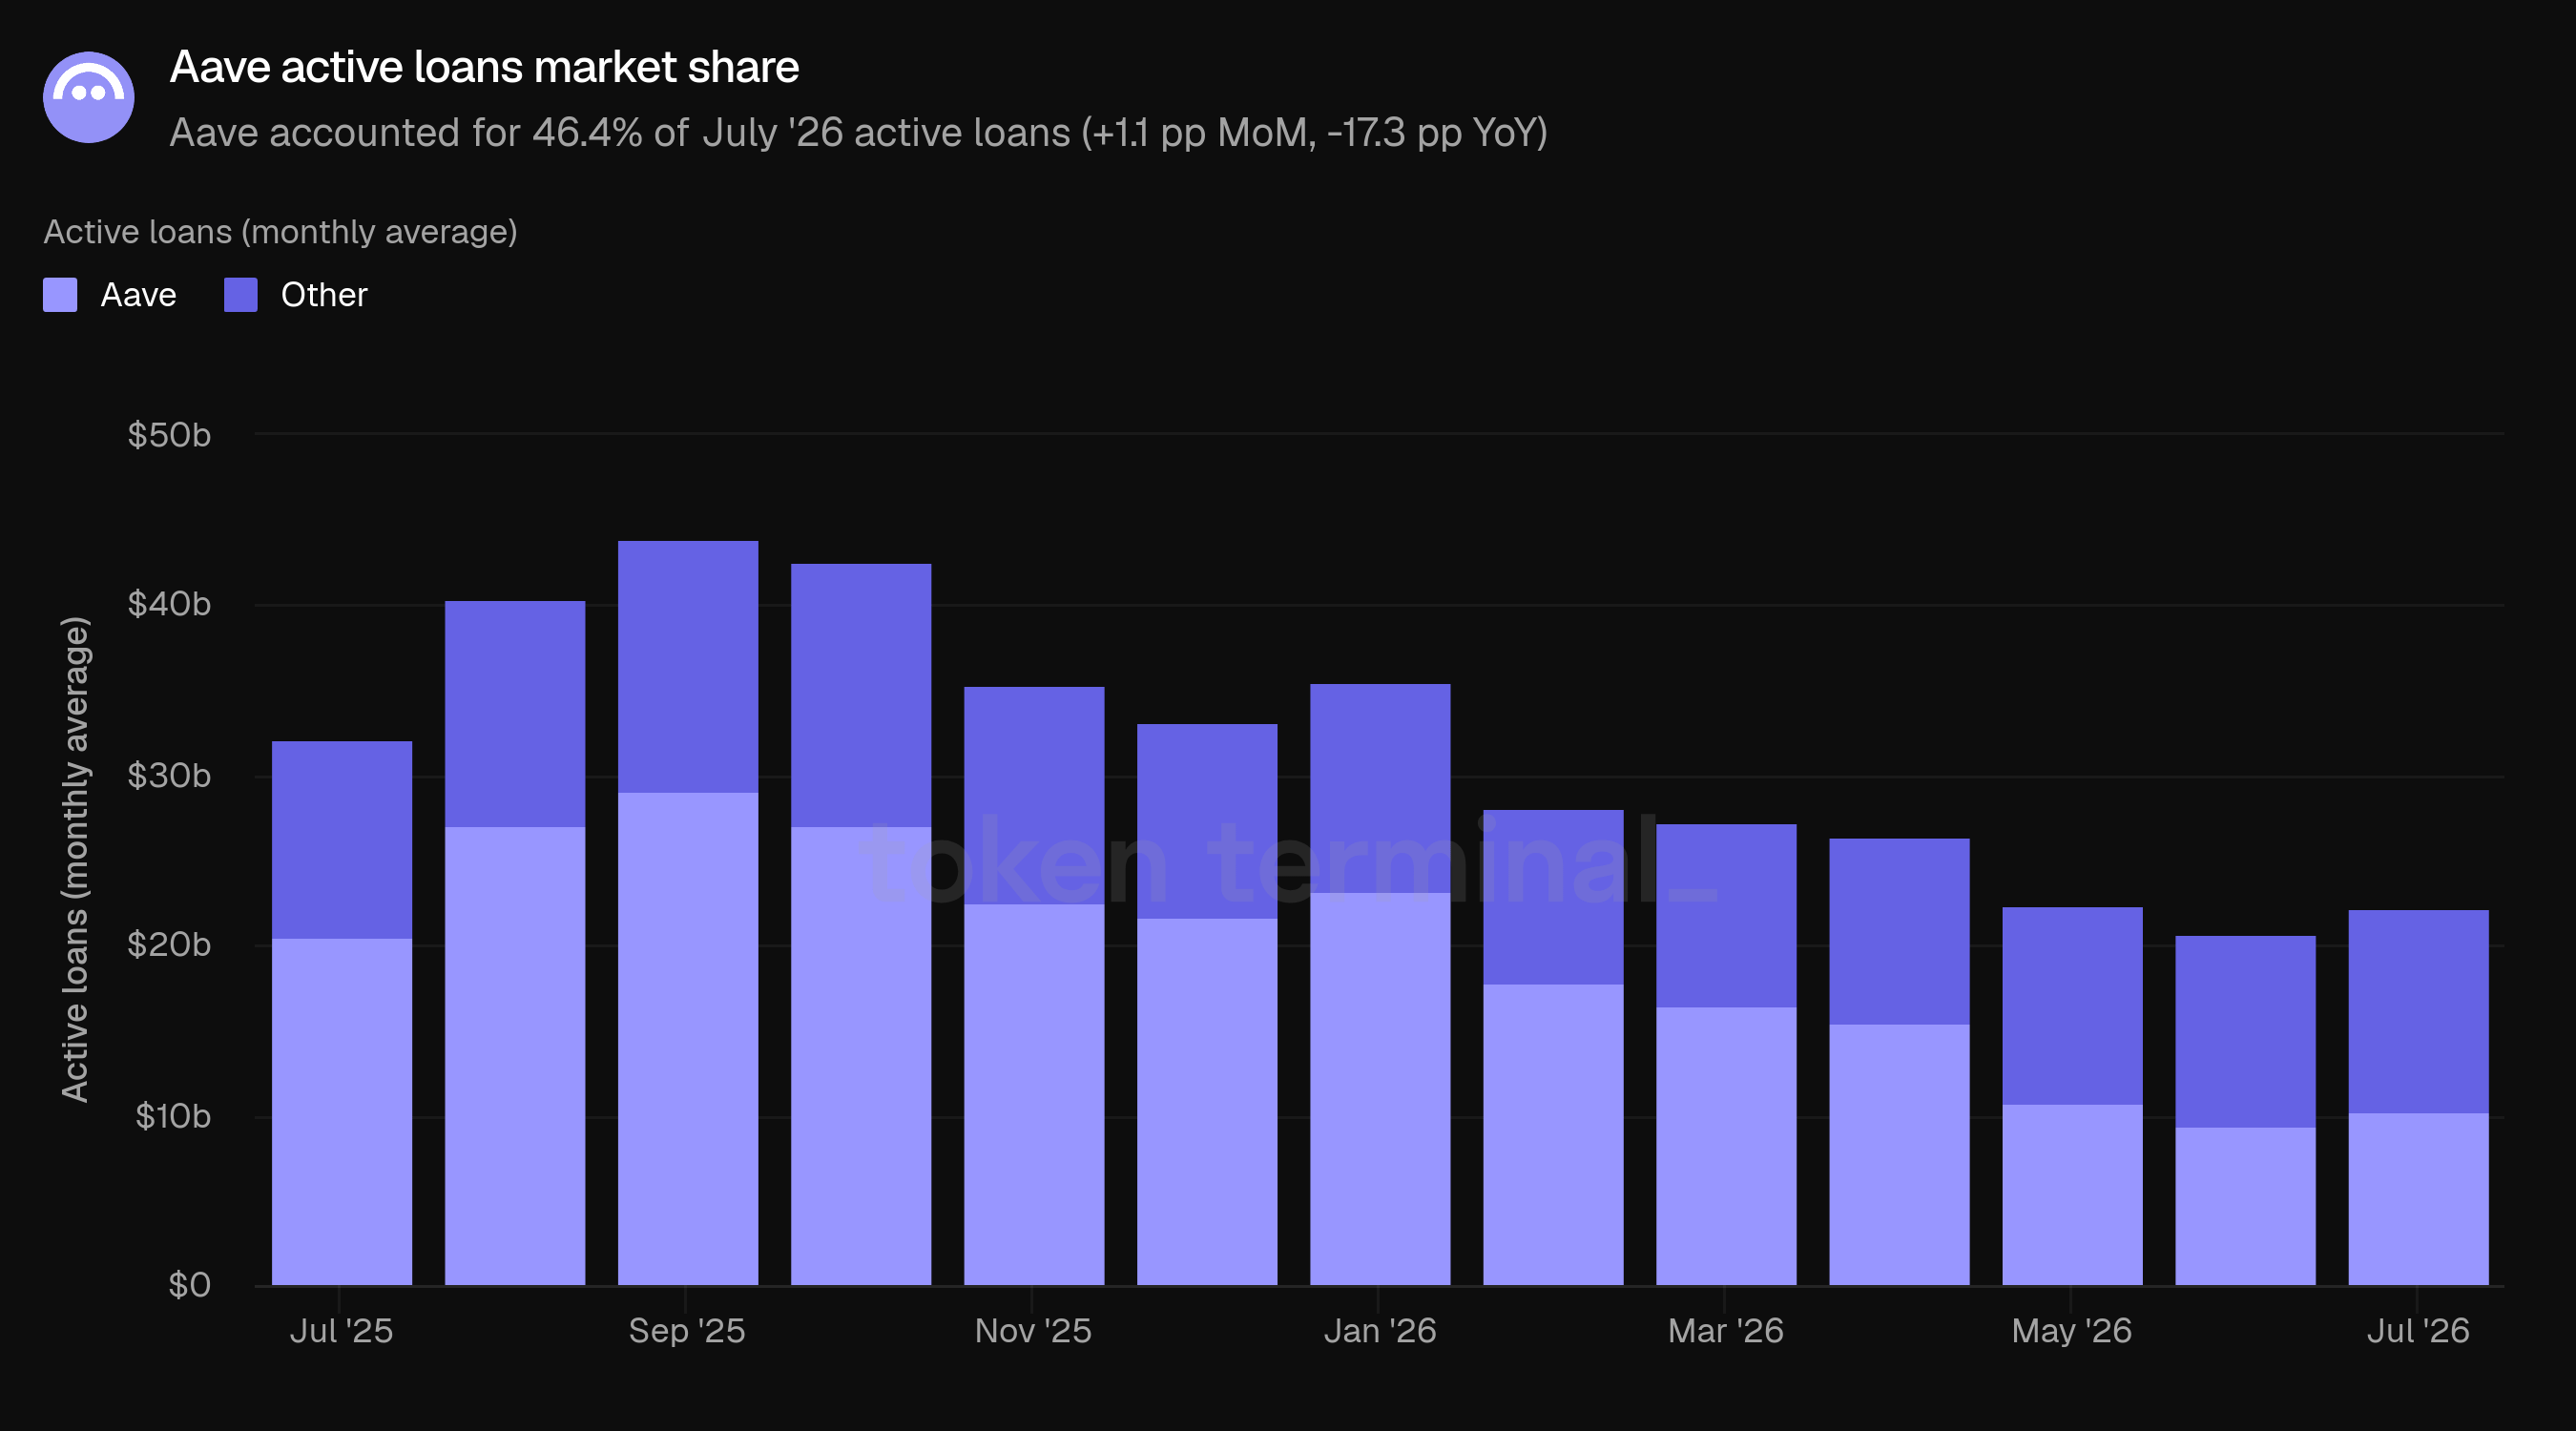Click the Other segment of the Jun '26 bar
This screenshot has height=1431, width=2576.
[x=2245, y=1032]
